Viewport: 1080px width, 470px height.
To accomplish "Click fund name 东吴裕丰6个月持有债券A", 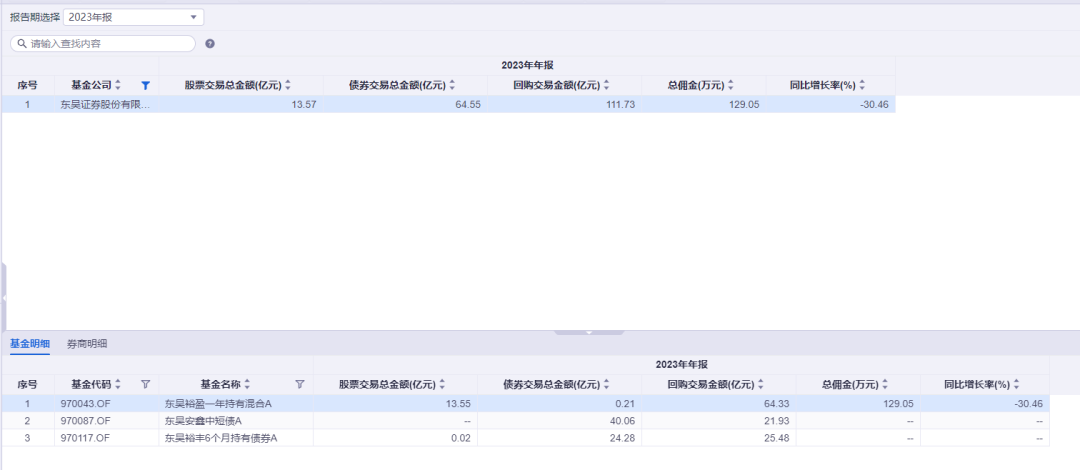I will [221, 438].
